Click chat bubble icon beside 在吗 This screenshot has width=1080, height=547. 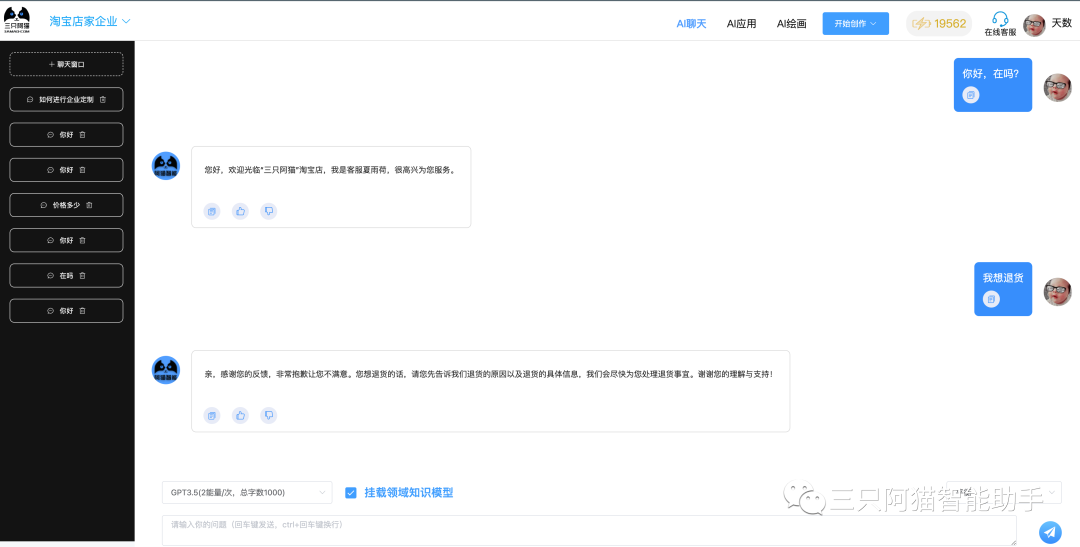50,276
